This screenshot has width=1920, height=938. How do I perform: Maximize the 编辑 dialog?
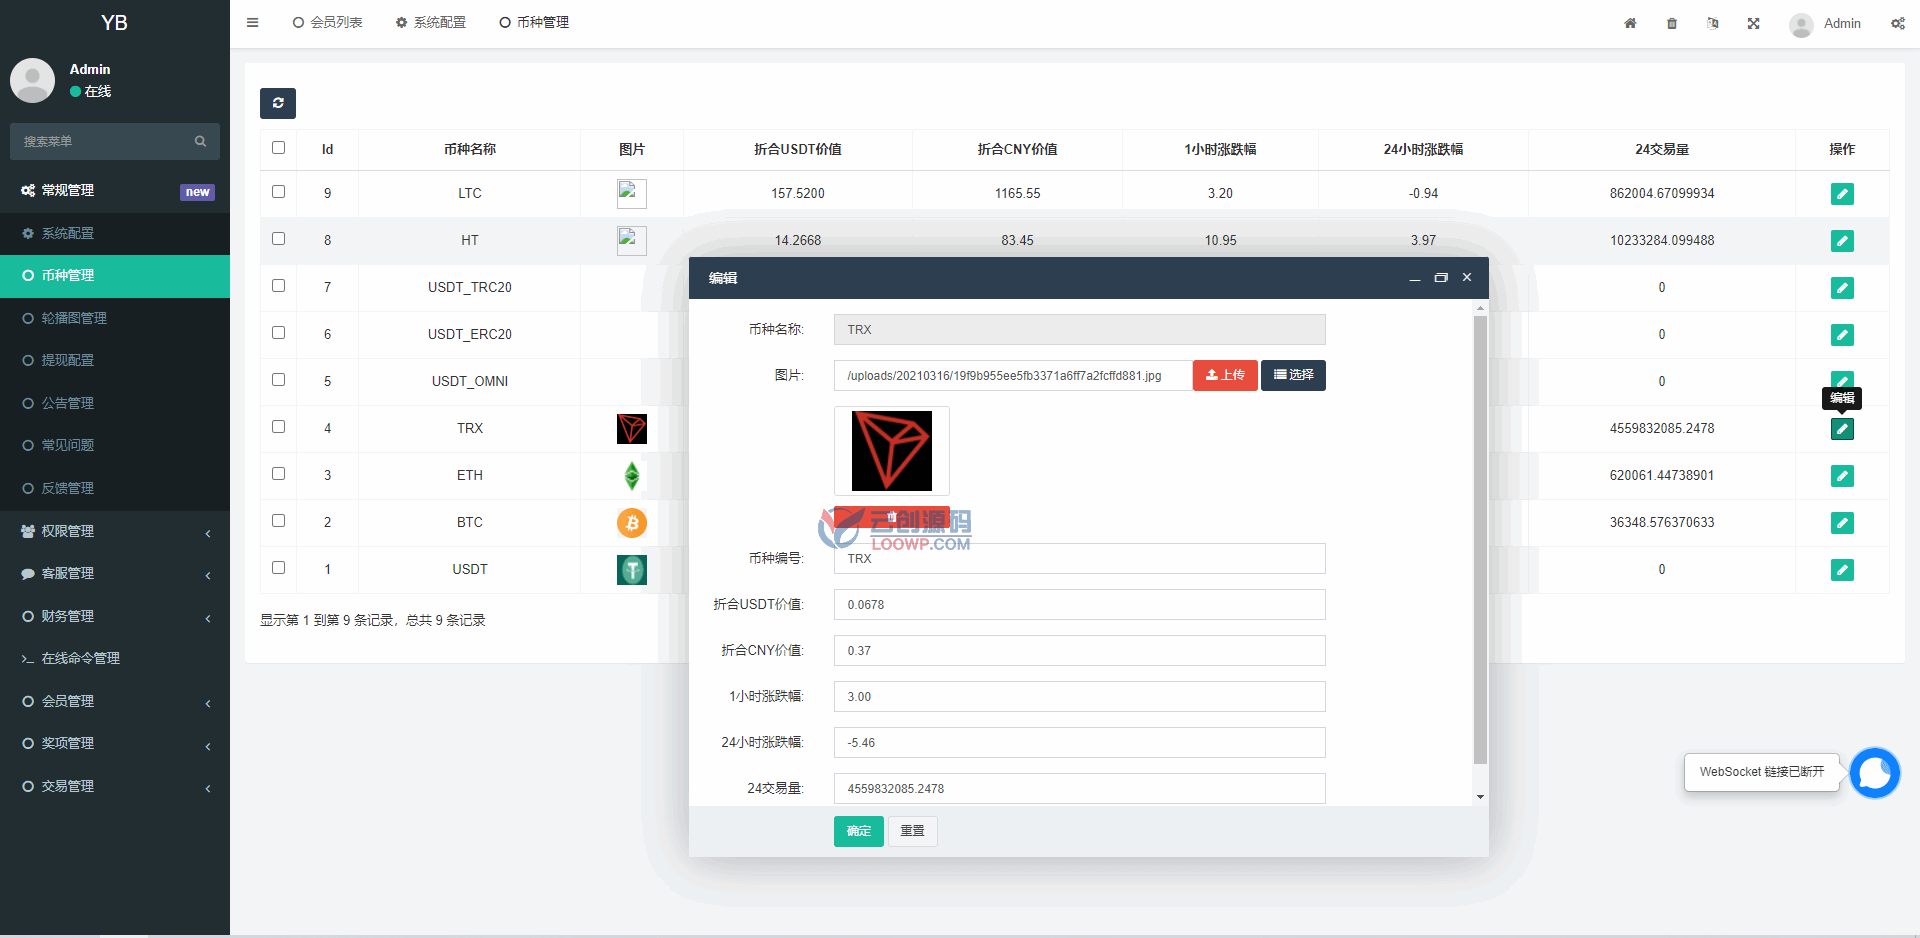coord(1441,278)
